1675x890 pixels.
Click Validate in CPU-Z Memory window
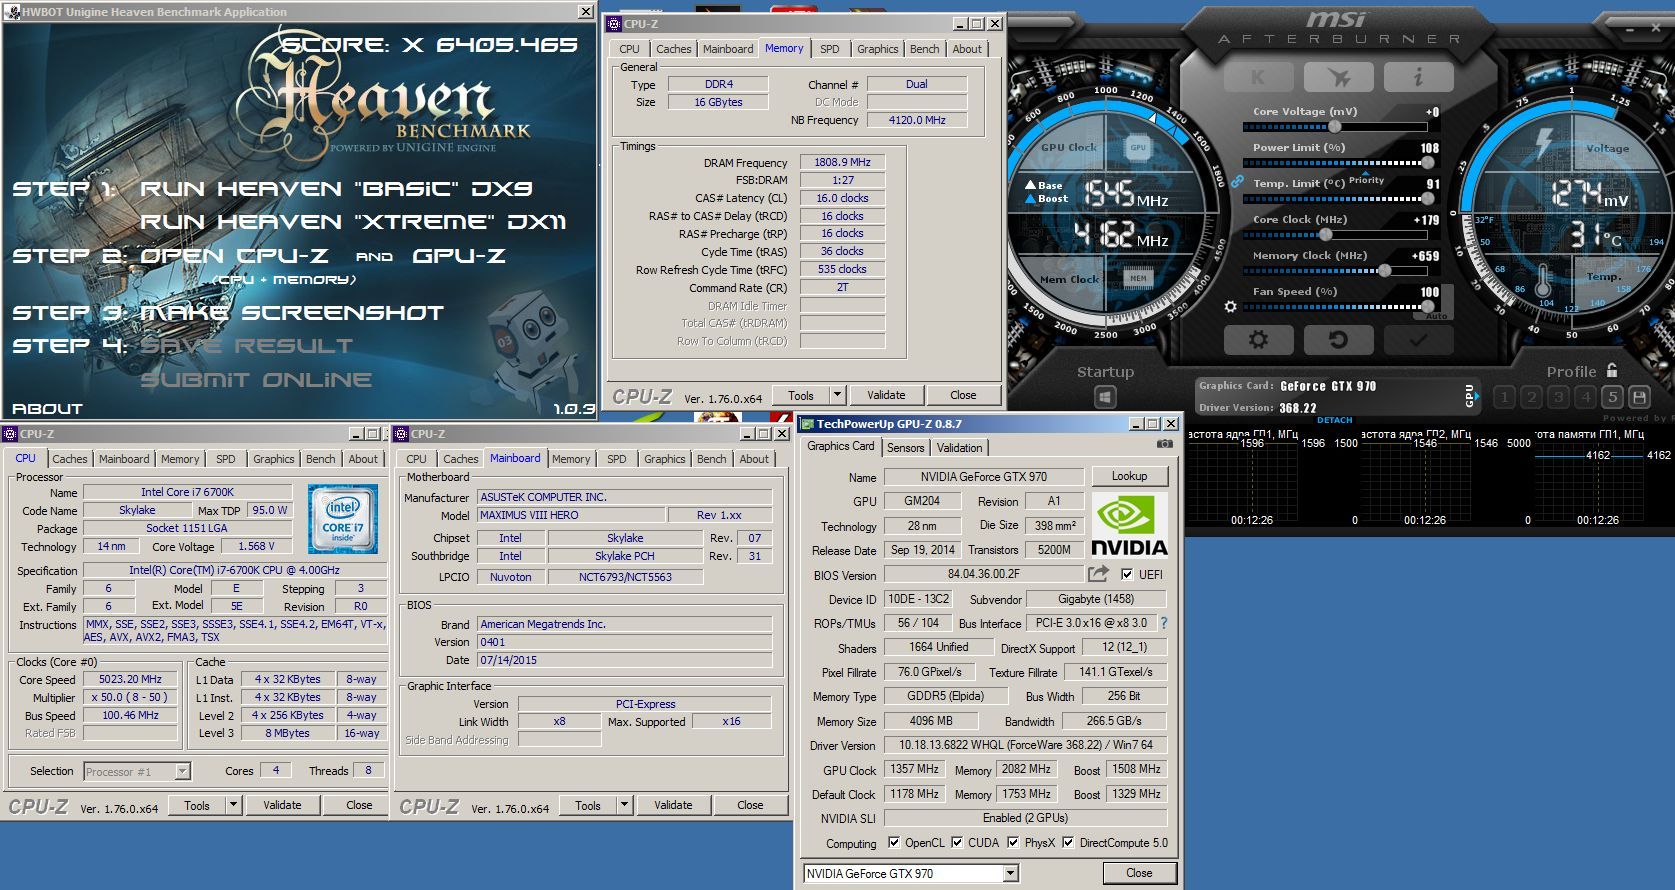tap(886, 394)
